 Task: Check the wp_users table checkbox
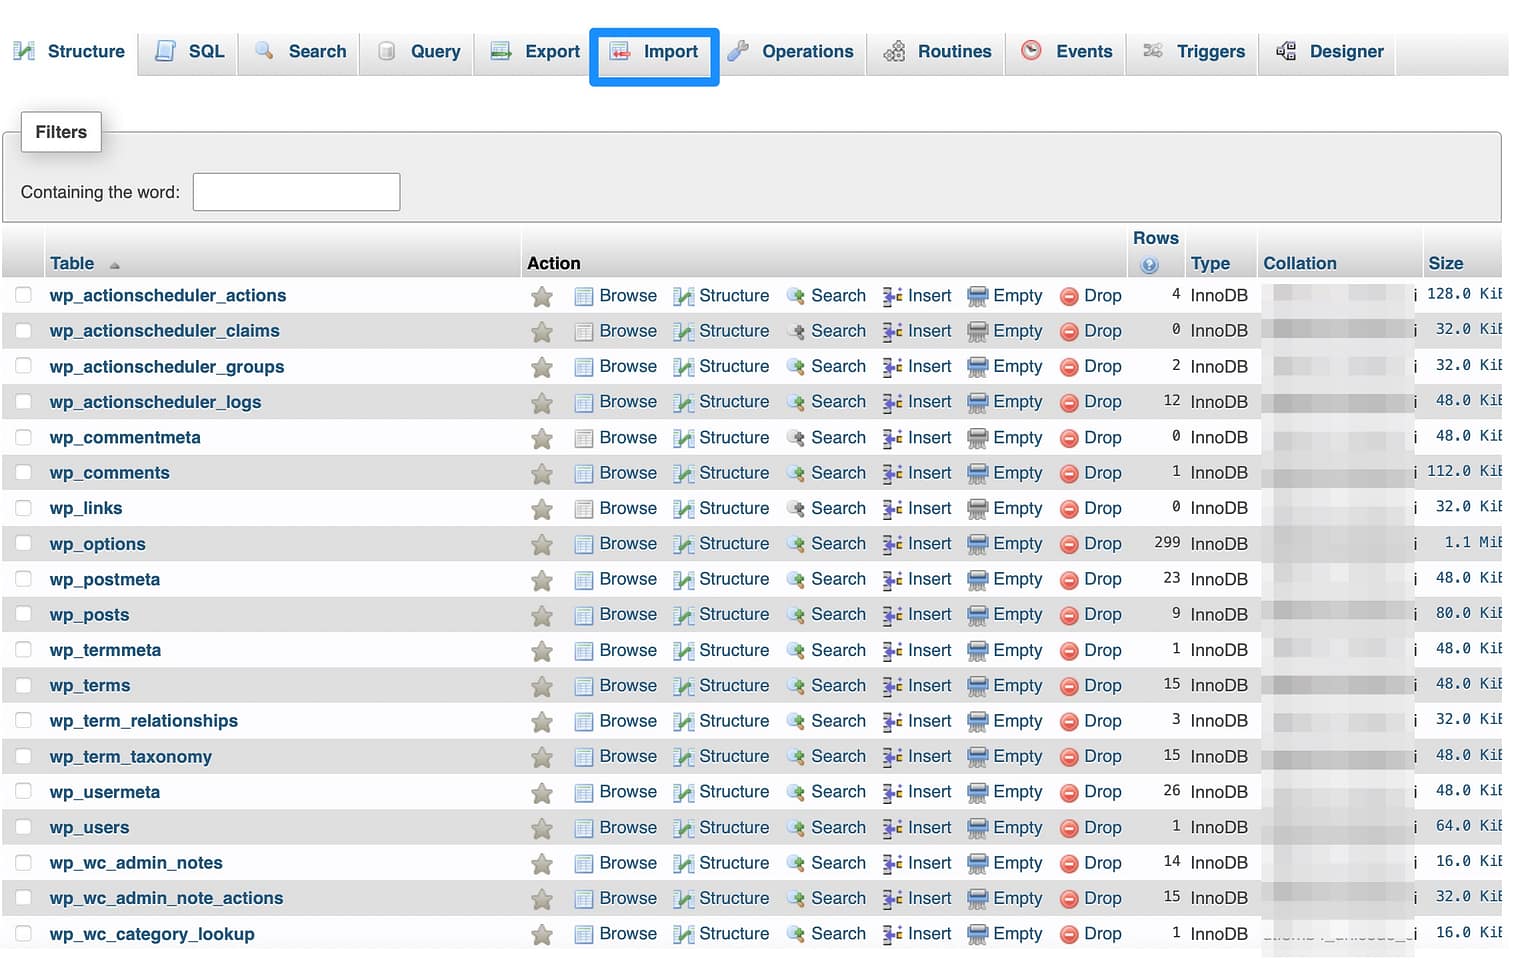coord(23,827)
